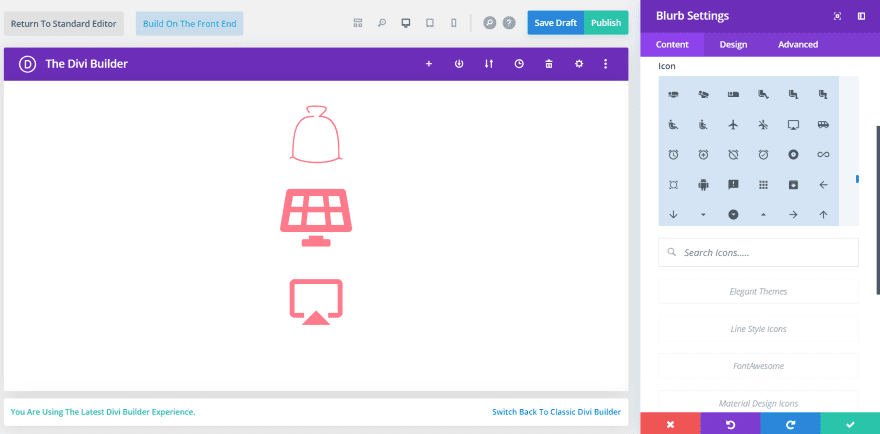Click the trash icon to clear layout
This screenshot has width=880, height=434.
pyautogui.click(x=549, y=64)
